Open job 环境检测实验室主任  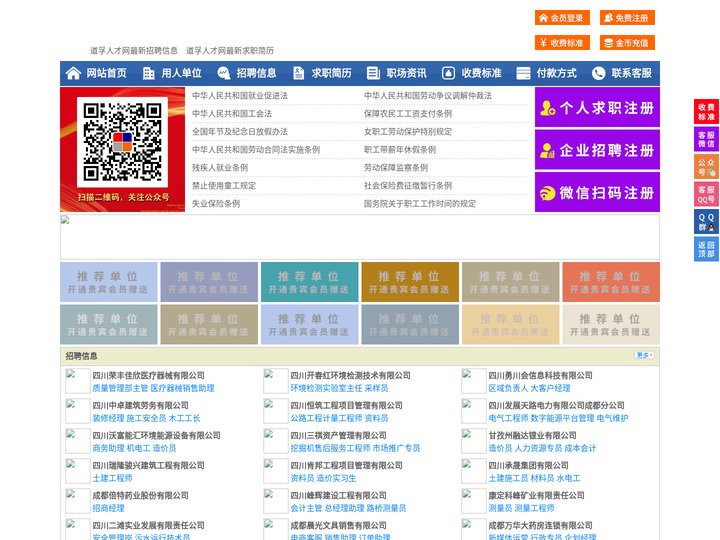pos(326,388)
